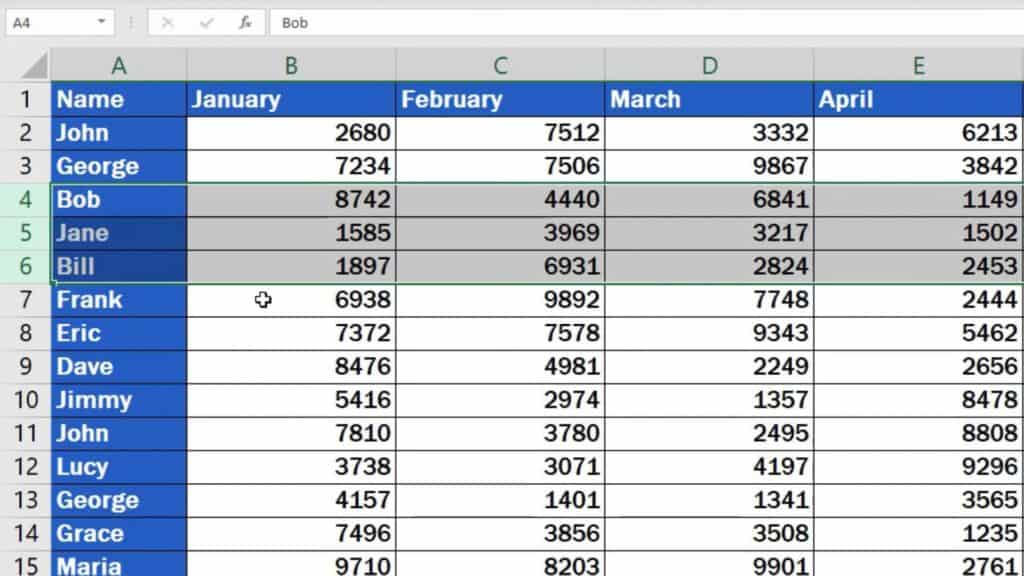1024x576 pixels.
Task: Select column header E
Action: point(917,64)
